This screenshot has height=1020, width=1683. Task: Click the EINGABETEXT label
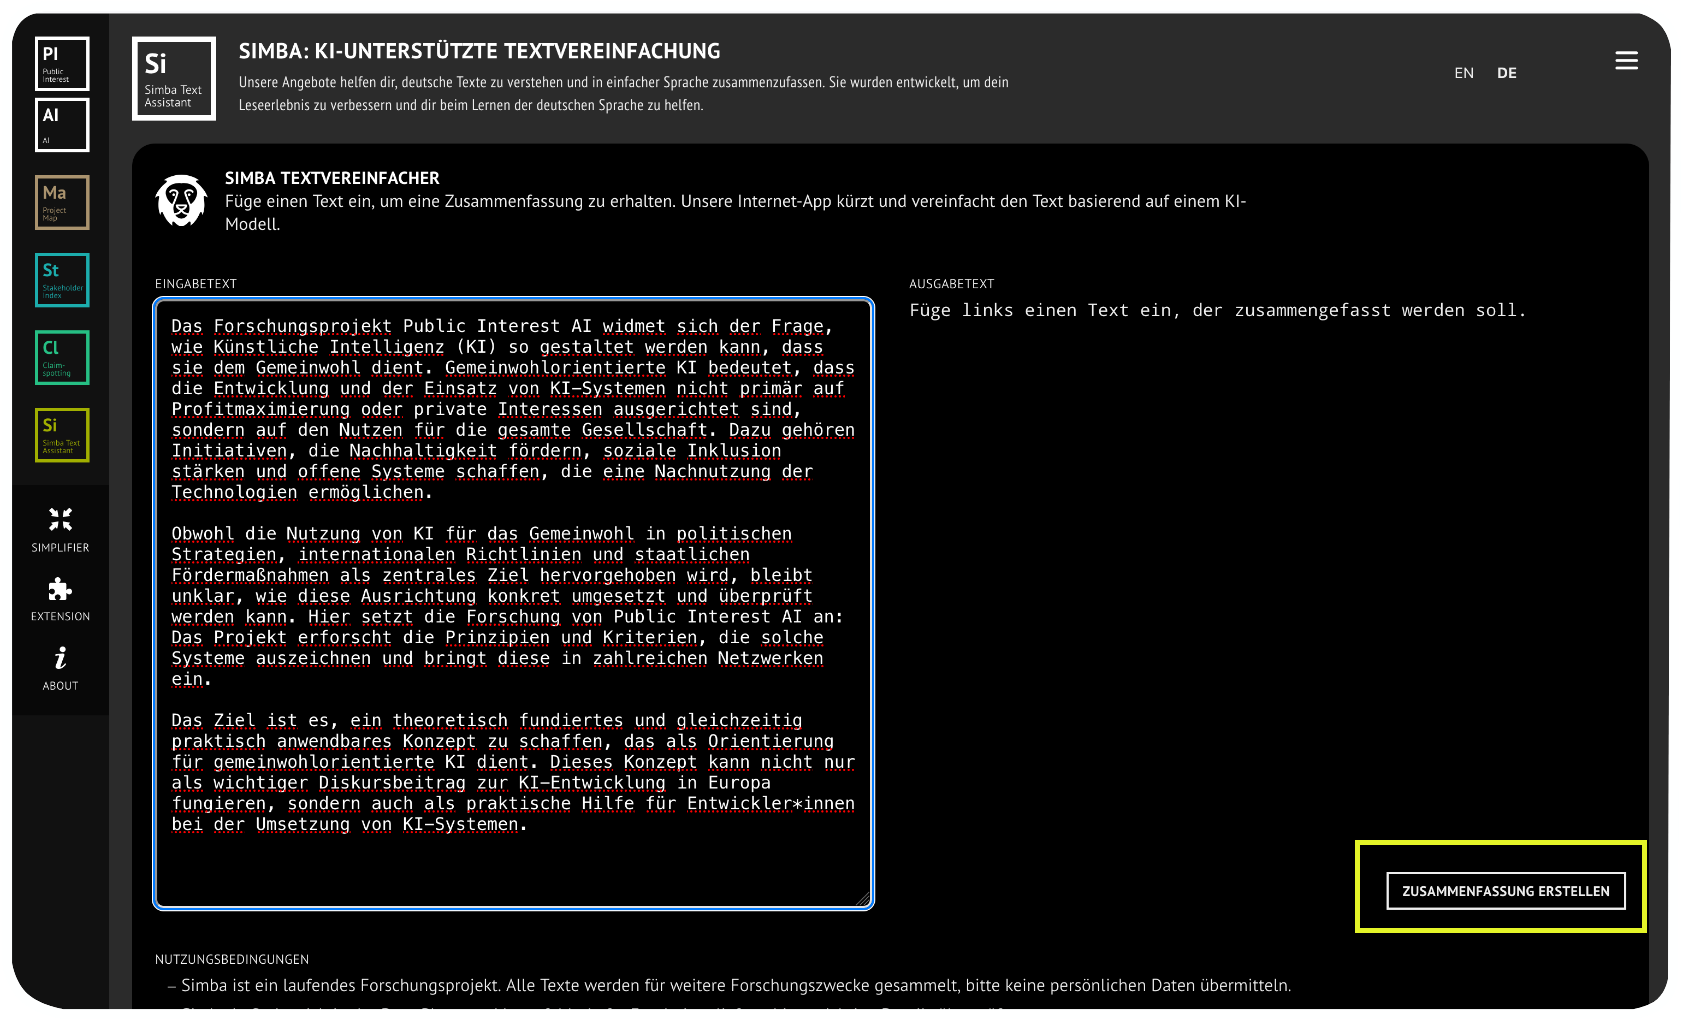coord(196,284)
